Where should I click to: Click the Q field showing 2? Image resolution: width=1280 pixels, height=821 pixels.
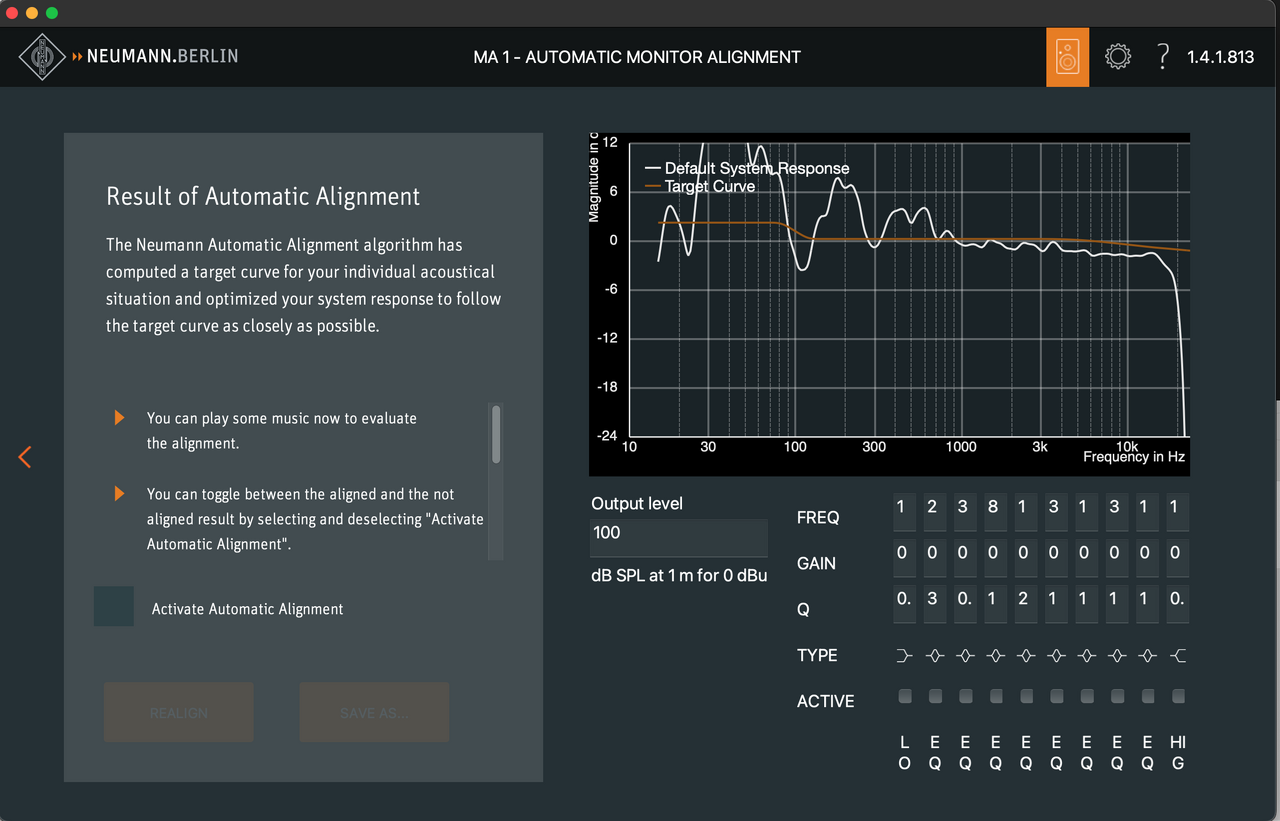click(x=1026, y=603)
